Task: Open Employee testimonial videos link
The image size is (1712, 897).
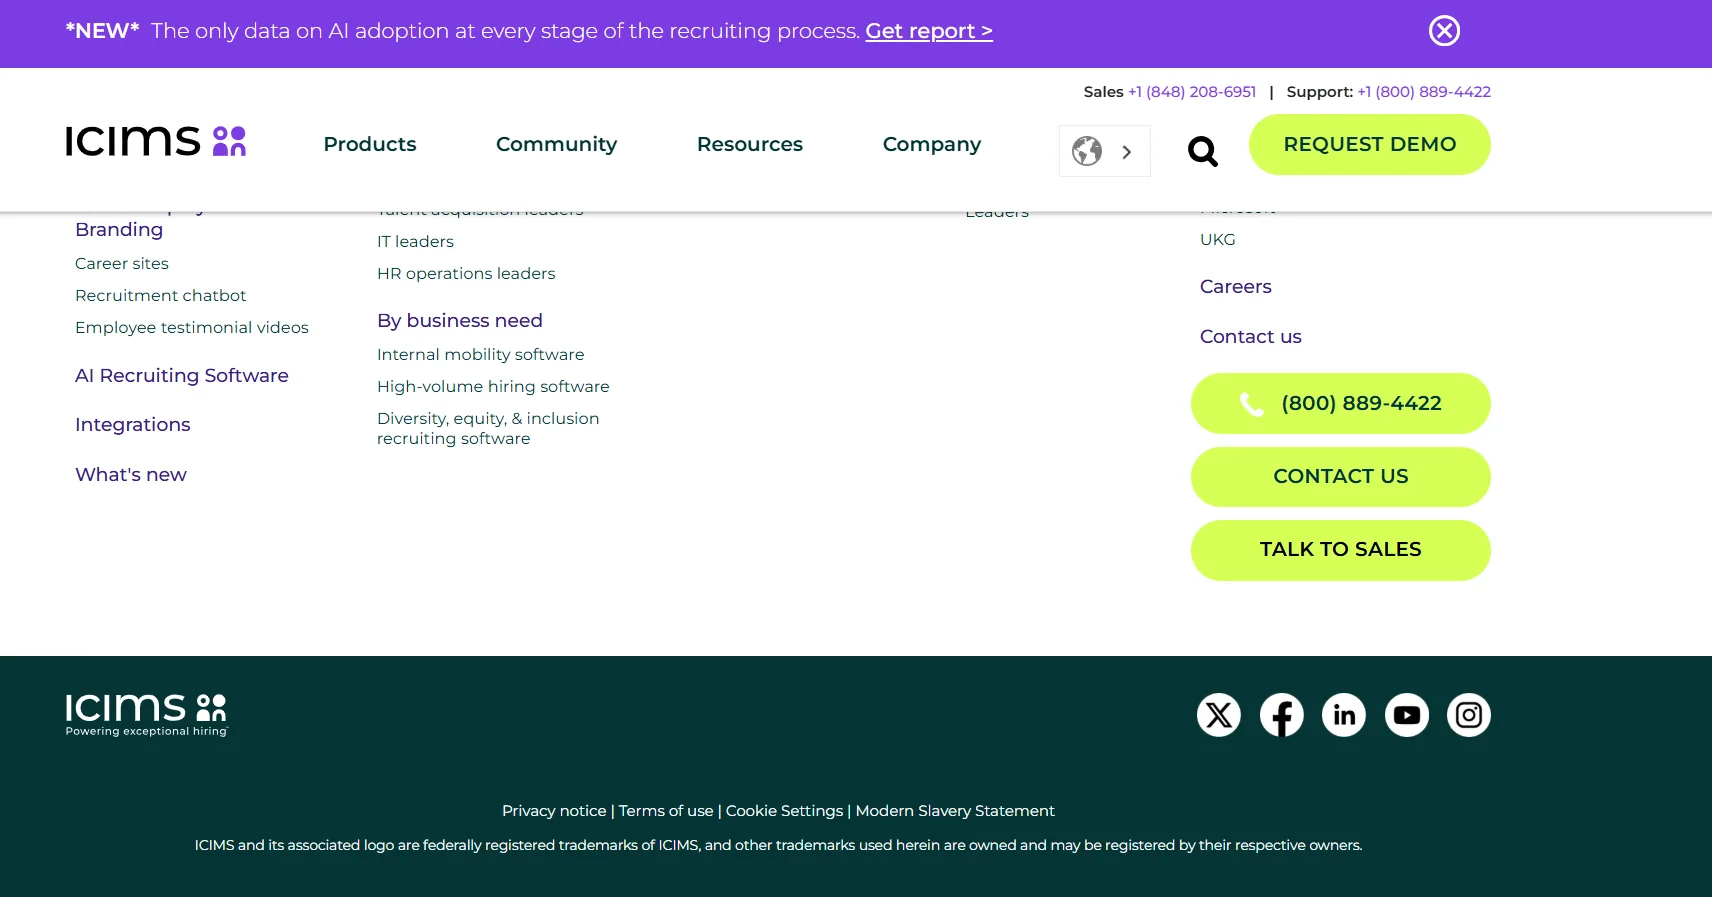Action: [x=192, y=327]
